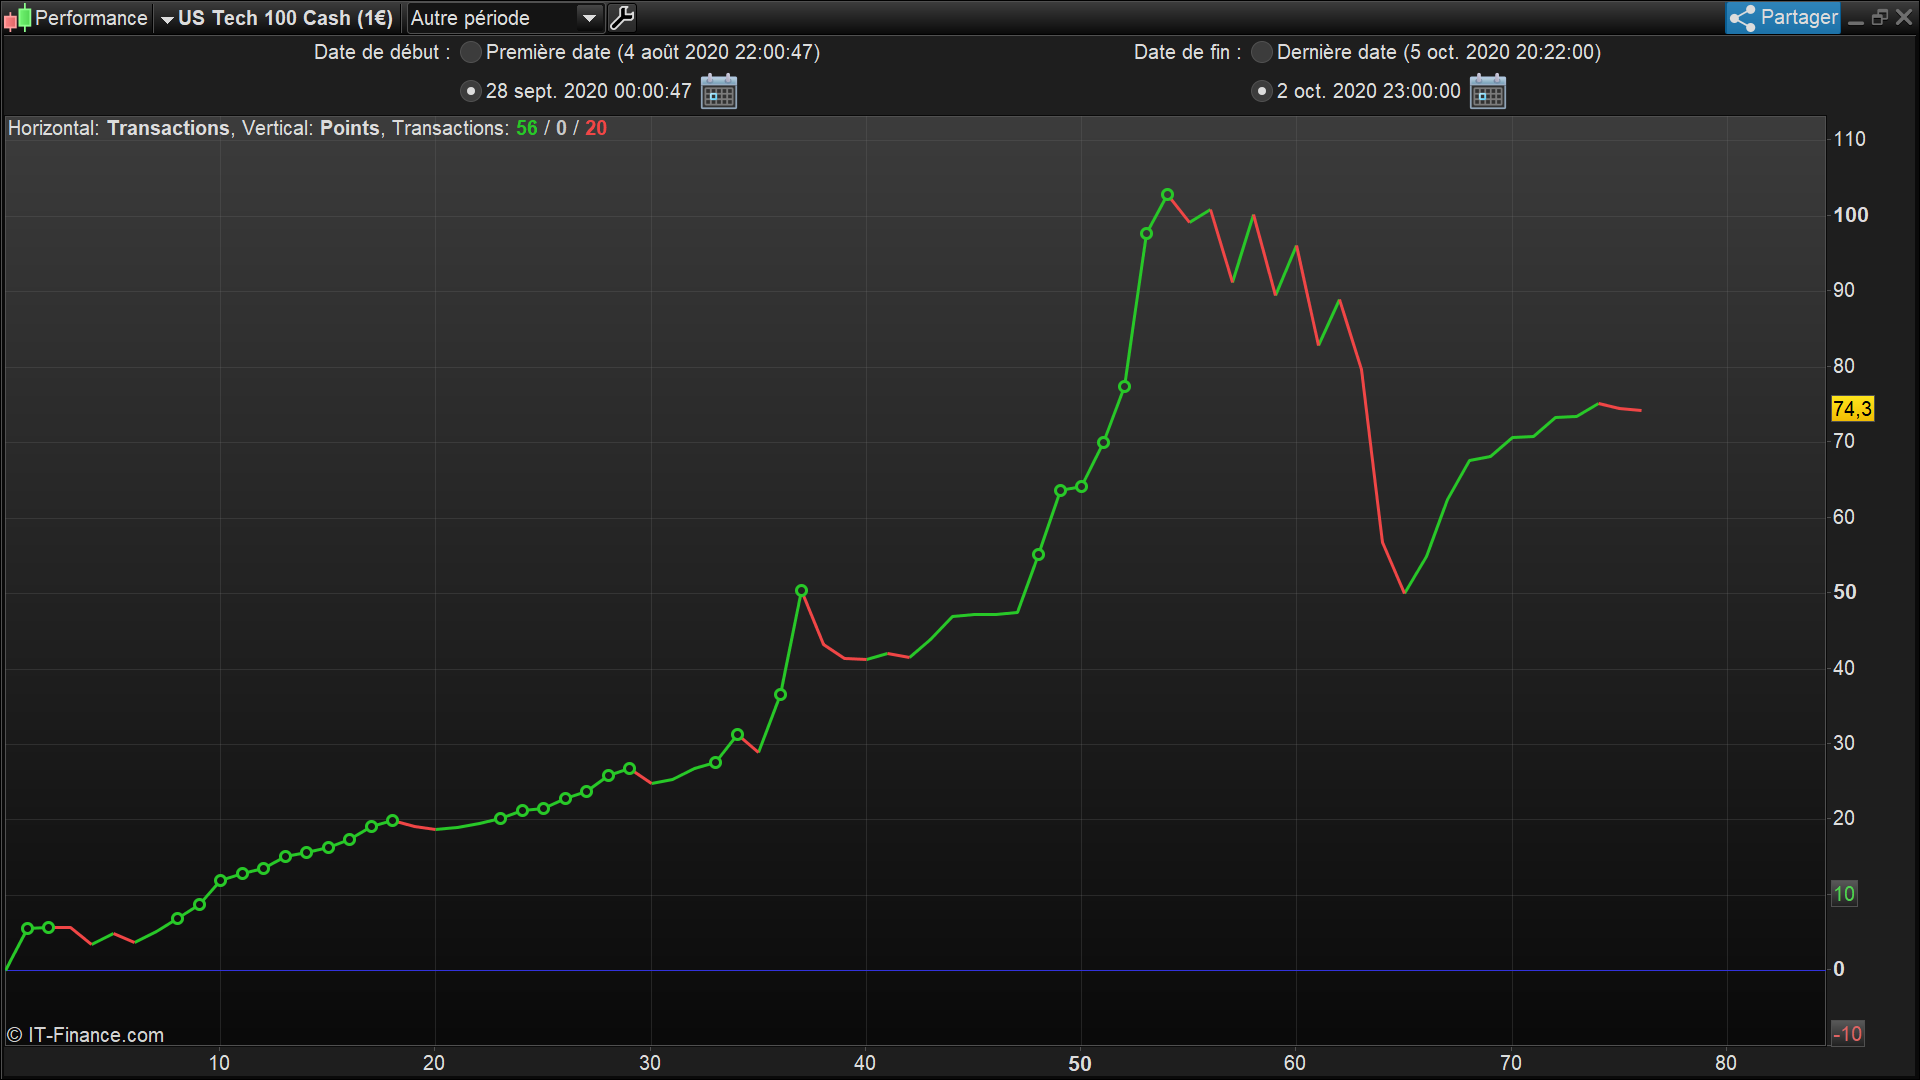The width and height of the screenshot is (1920, 1080).
Task: Click the wrench settings icon
Action: coord(621,18)
